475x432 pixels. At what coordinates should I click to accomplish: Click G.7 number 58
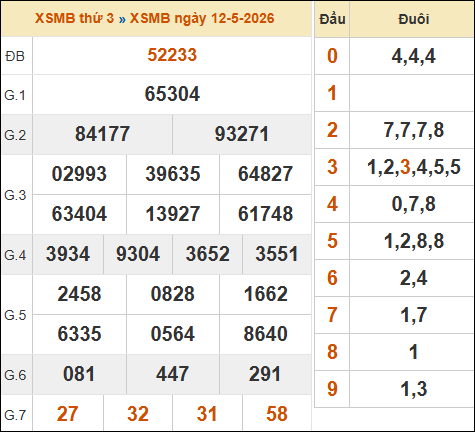tap(277, 414)
